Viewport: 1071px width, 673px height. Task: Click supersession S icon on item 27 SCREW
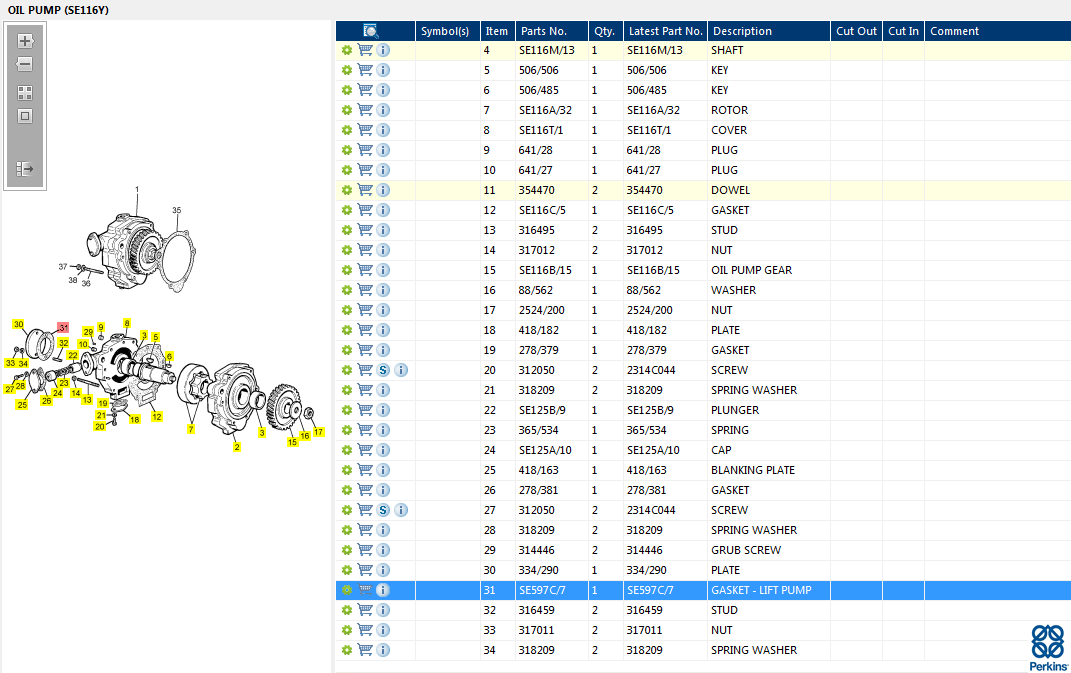(x=383, y=510)
